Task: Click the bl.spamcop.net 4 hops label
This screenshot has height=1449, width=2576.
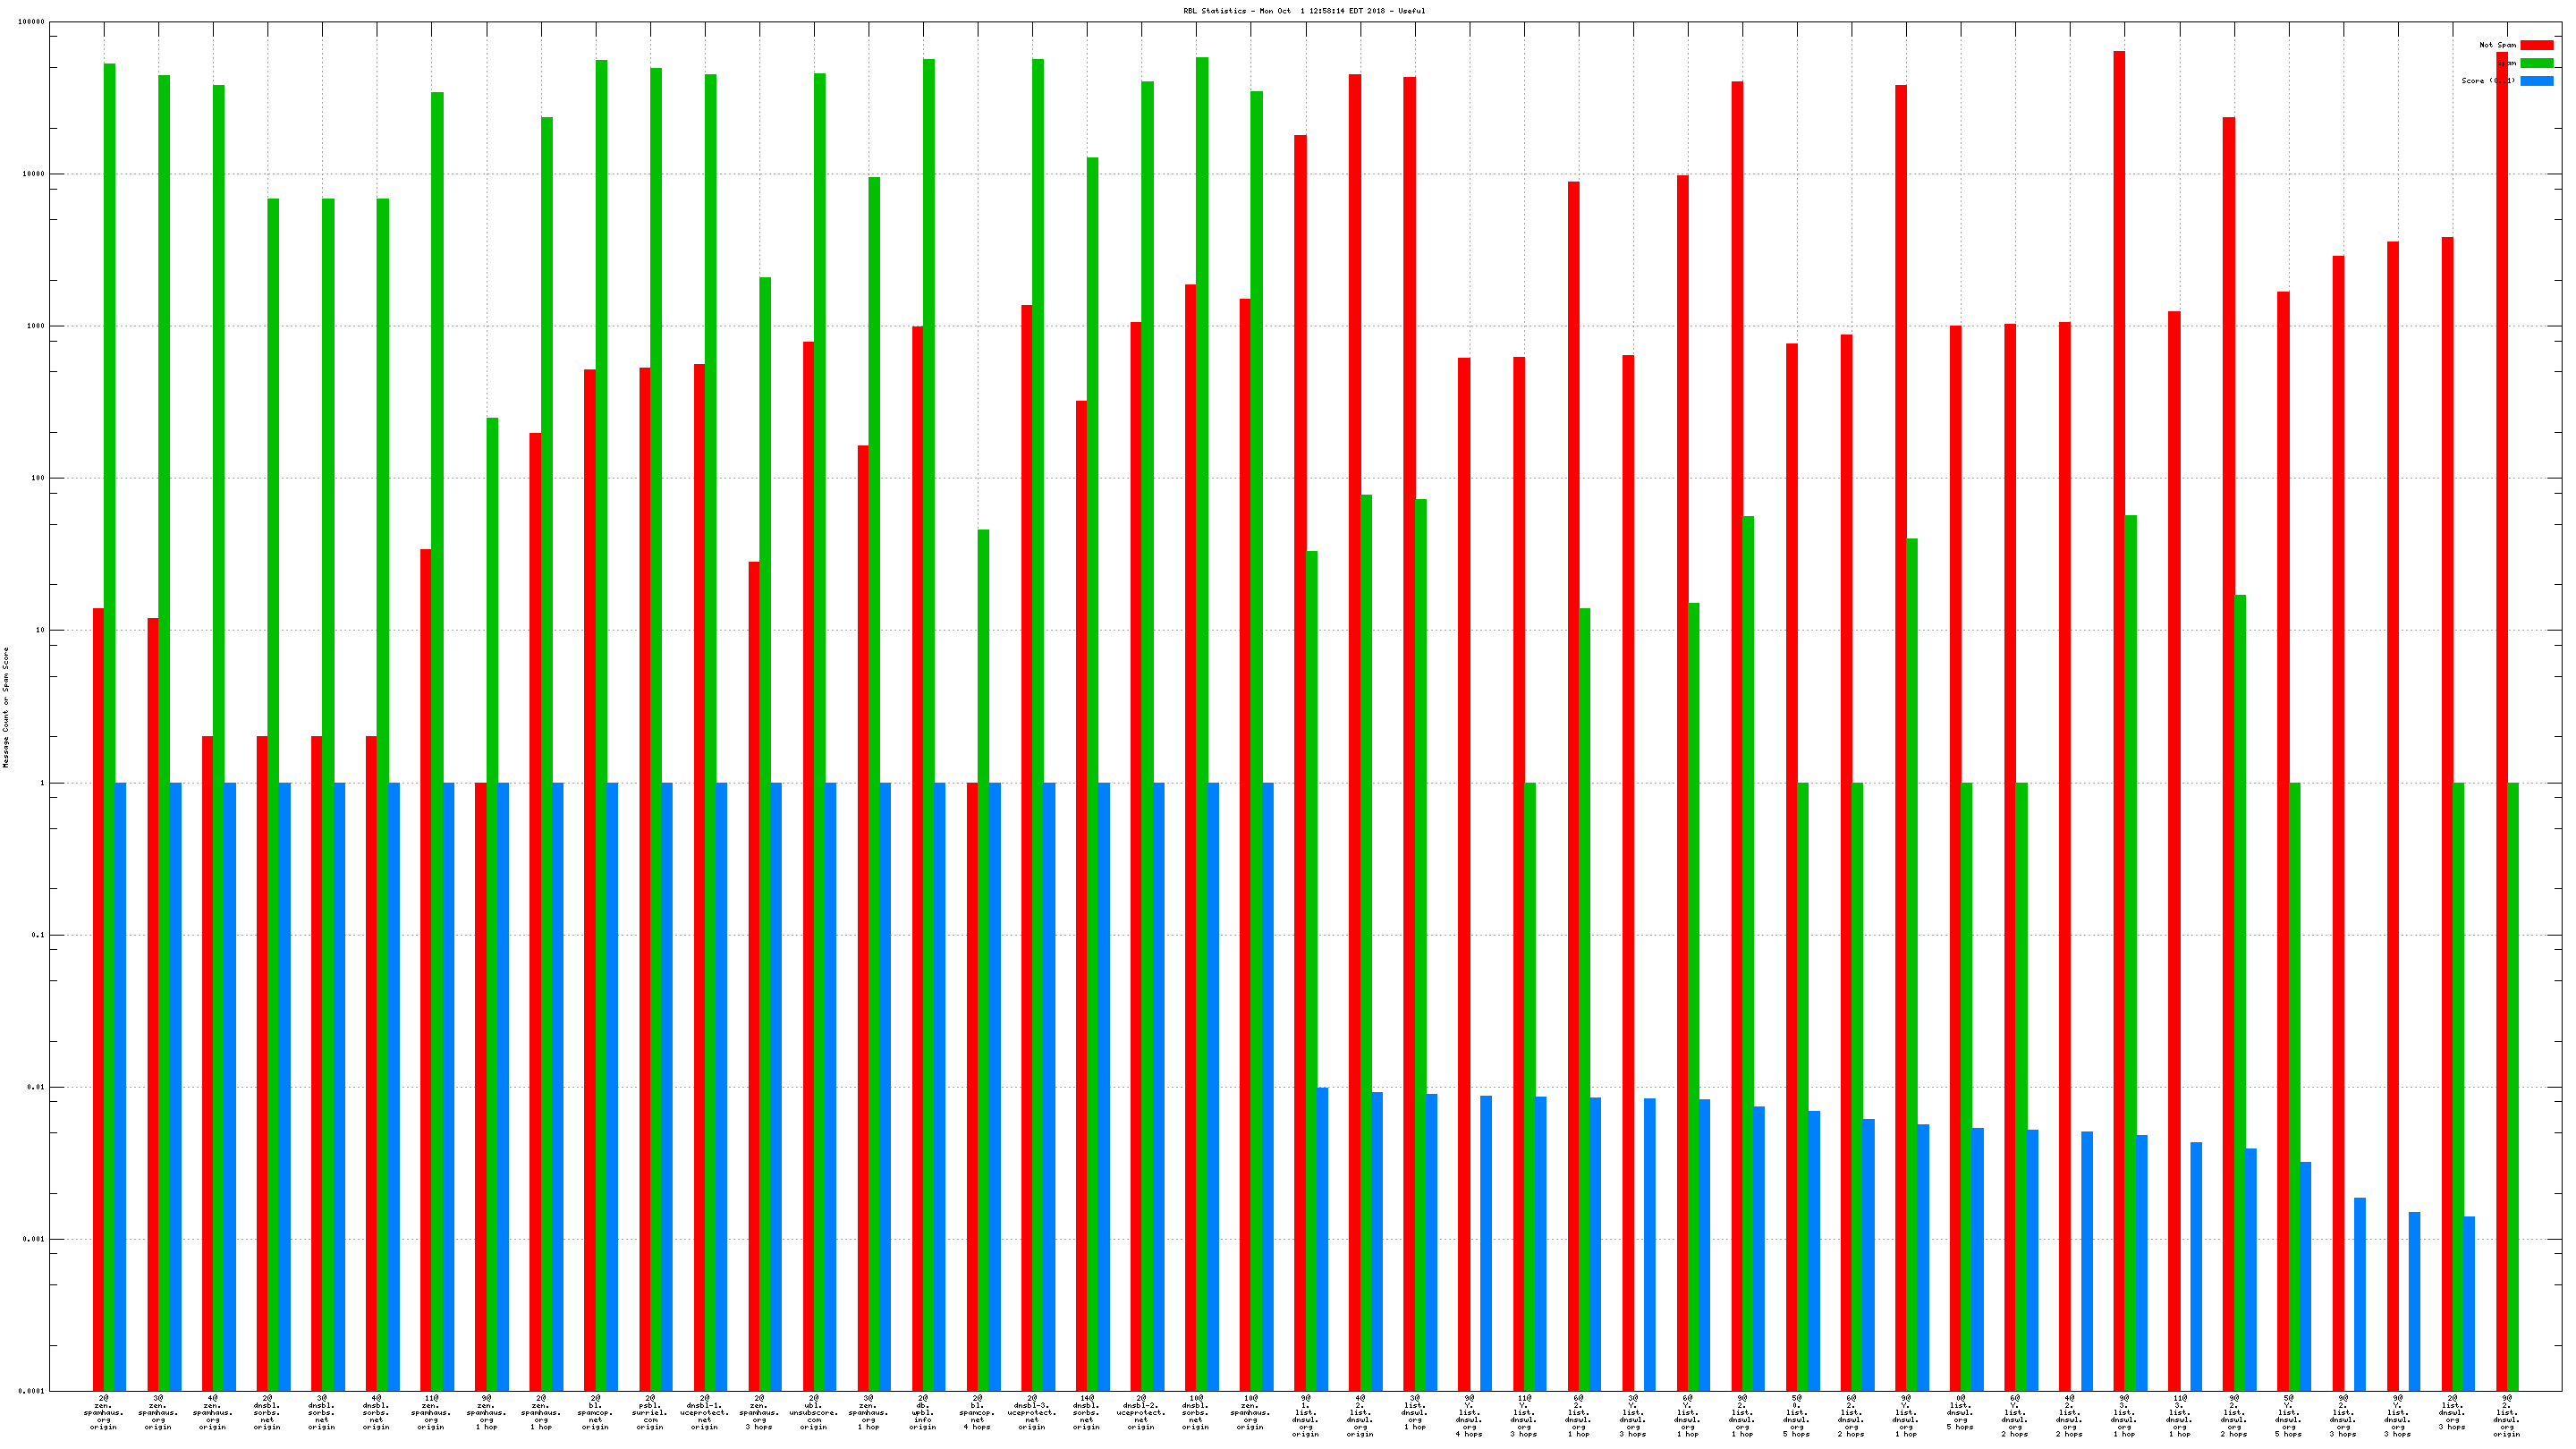Action: [x=978, y=1412]
